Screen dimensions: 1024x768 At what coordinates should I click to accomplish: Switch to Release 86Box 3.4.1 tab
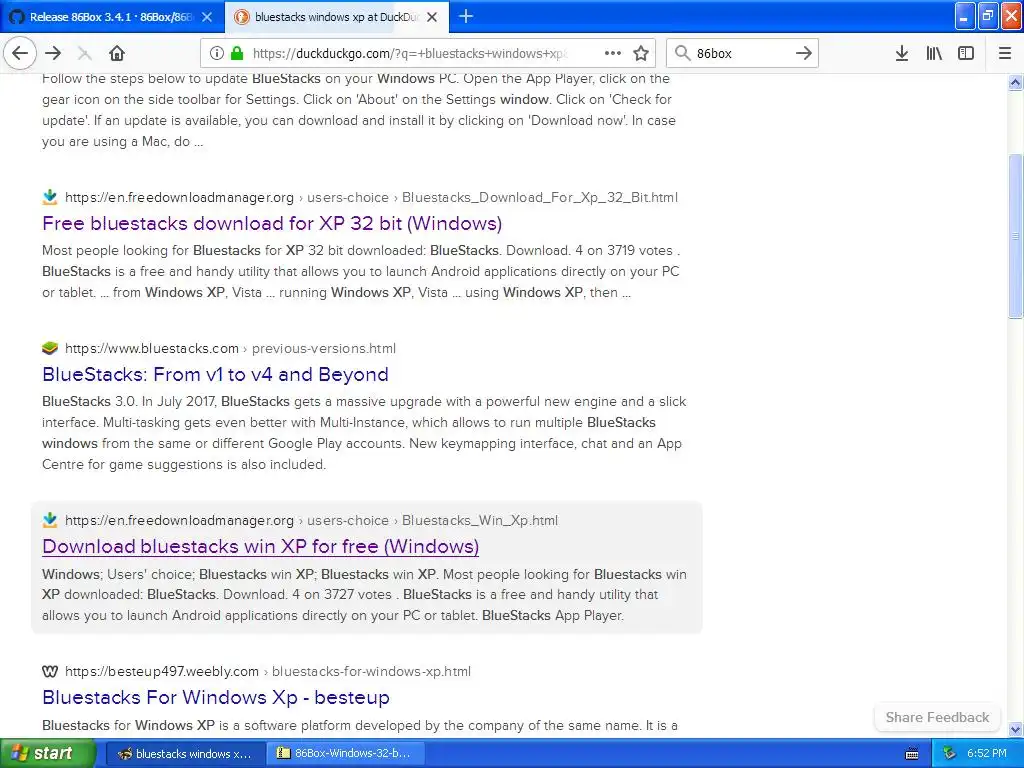pos(112,17)
